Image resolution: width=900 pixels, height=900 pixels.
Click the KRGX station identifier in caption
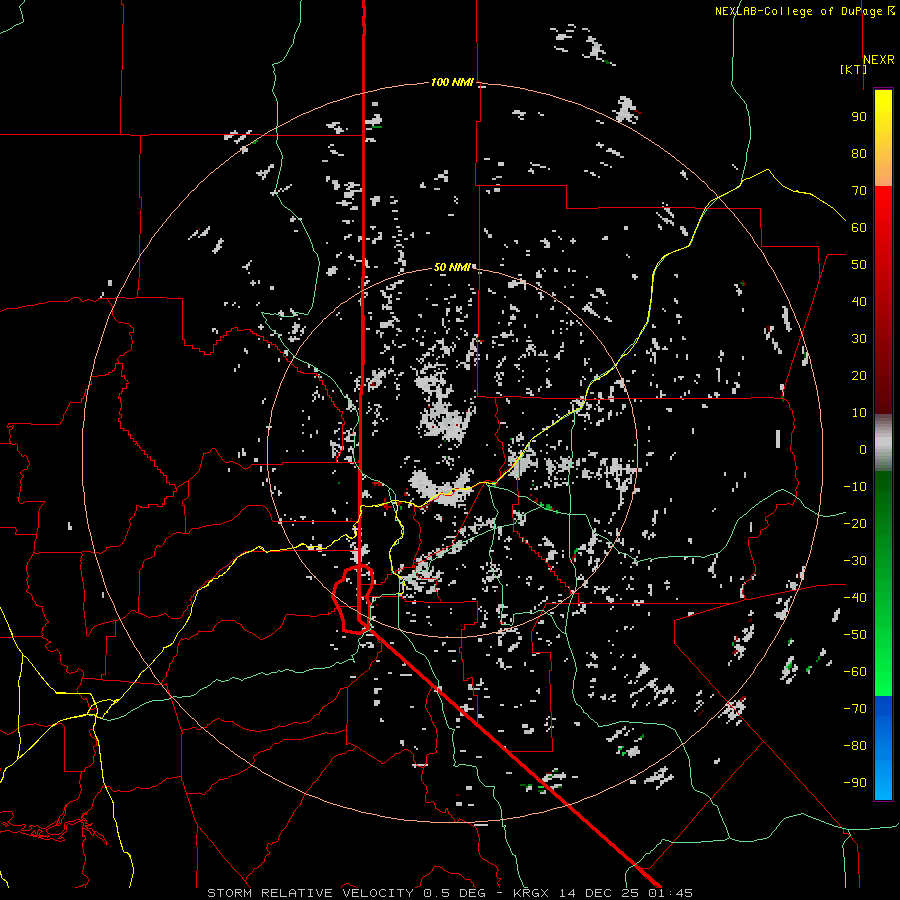click(532, 893)
